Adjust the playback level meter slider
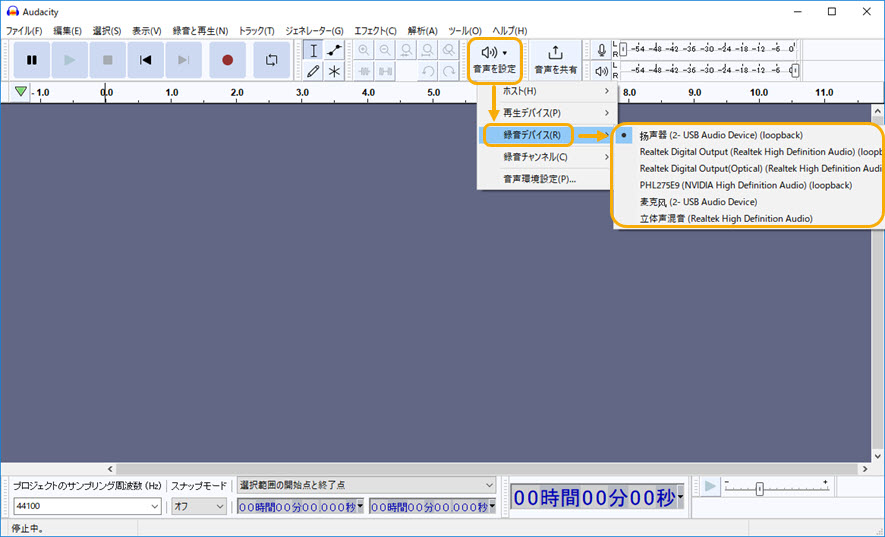This screenshot has height=537, width=885. (x=795, y=71)
